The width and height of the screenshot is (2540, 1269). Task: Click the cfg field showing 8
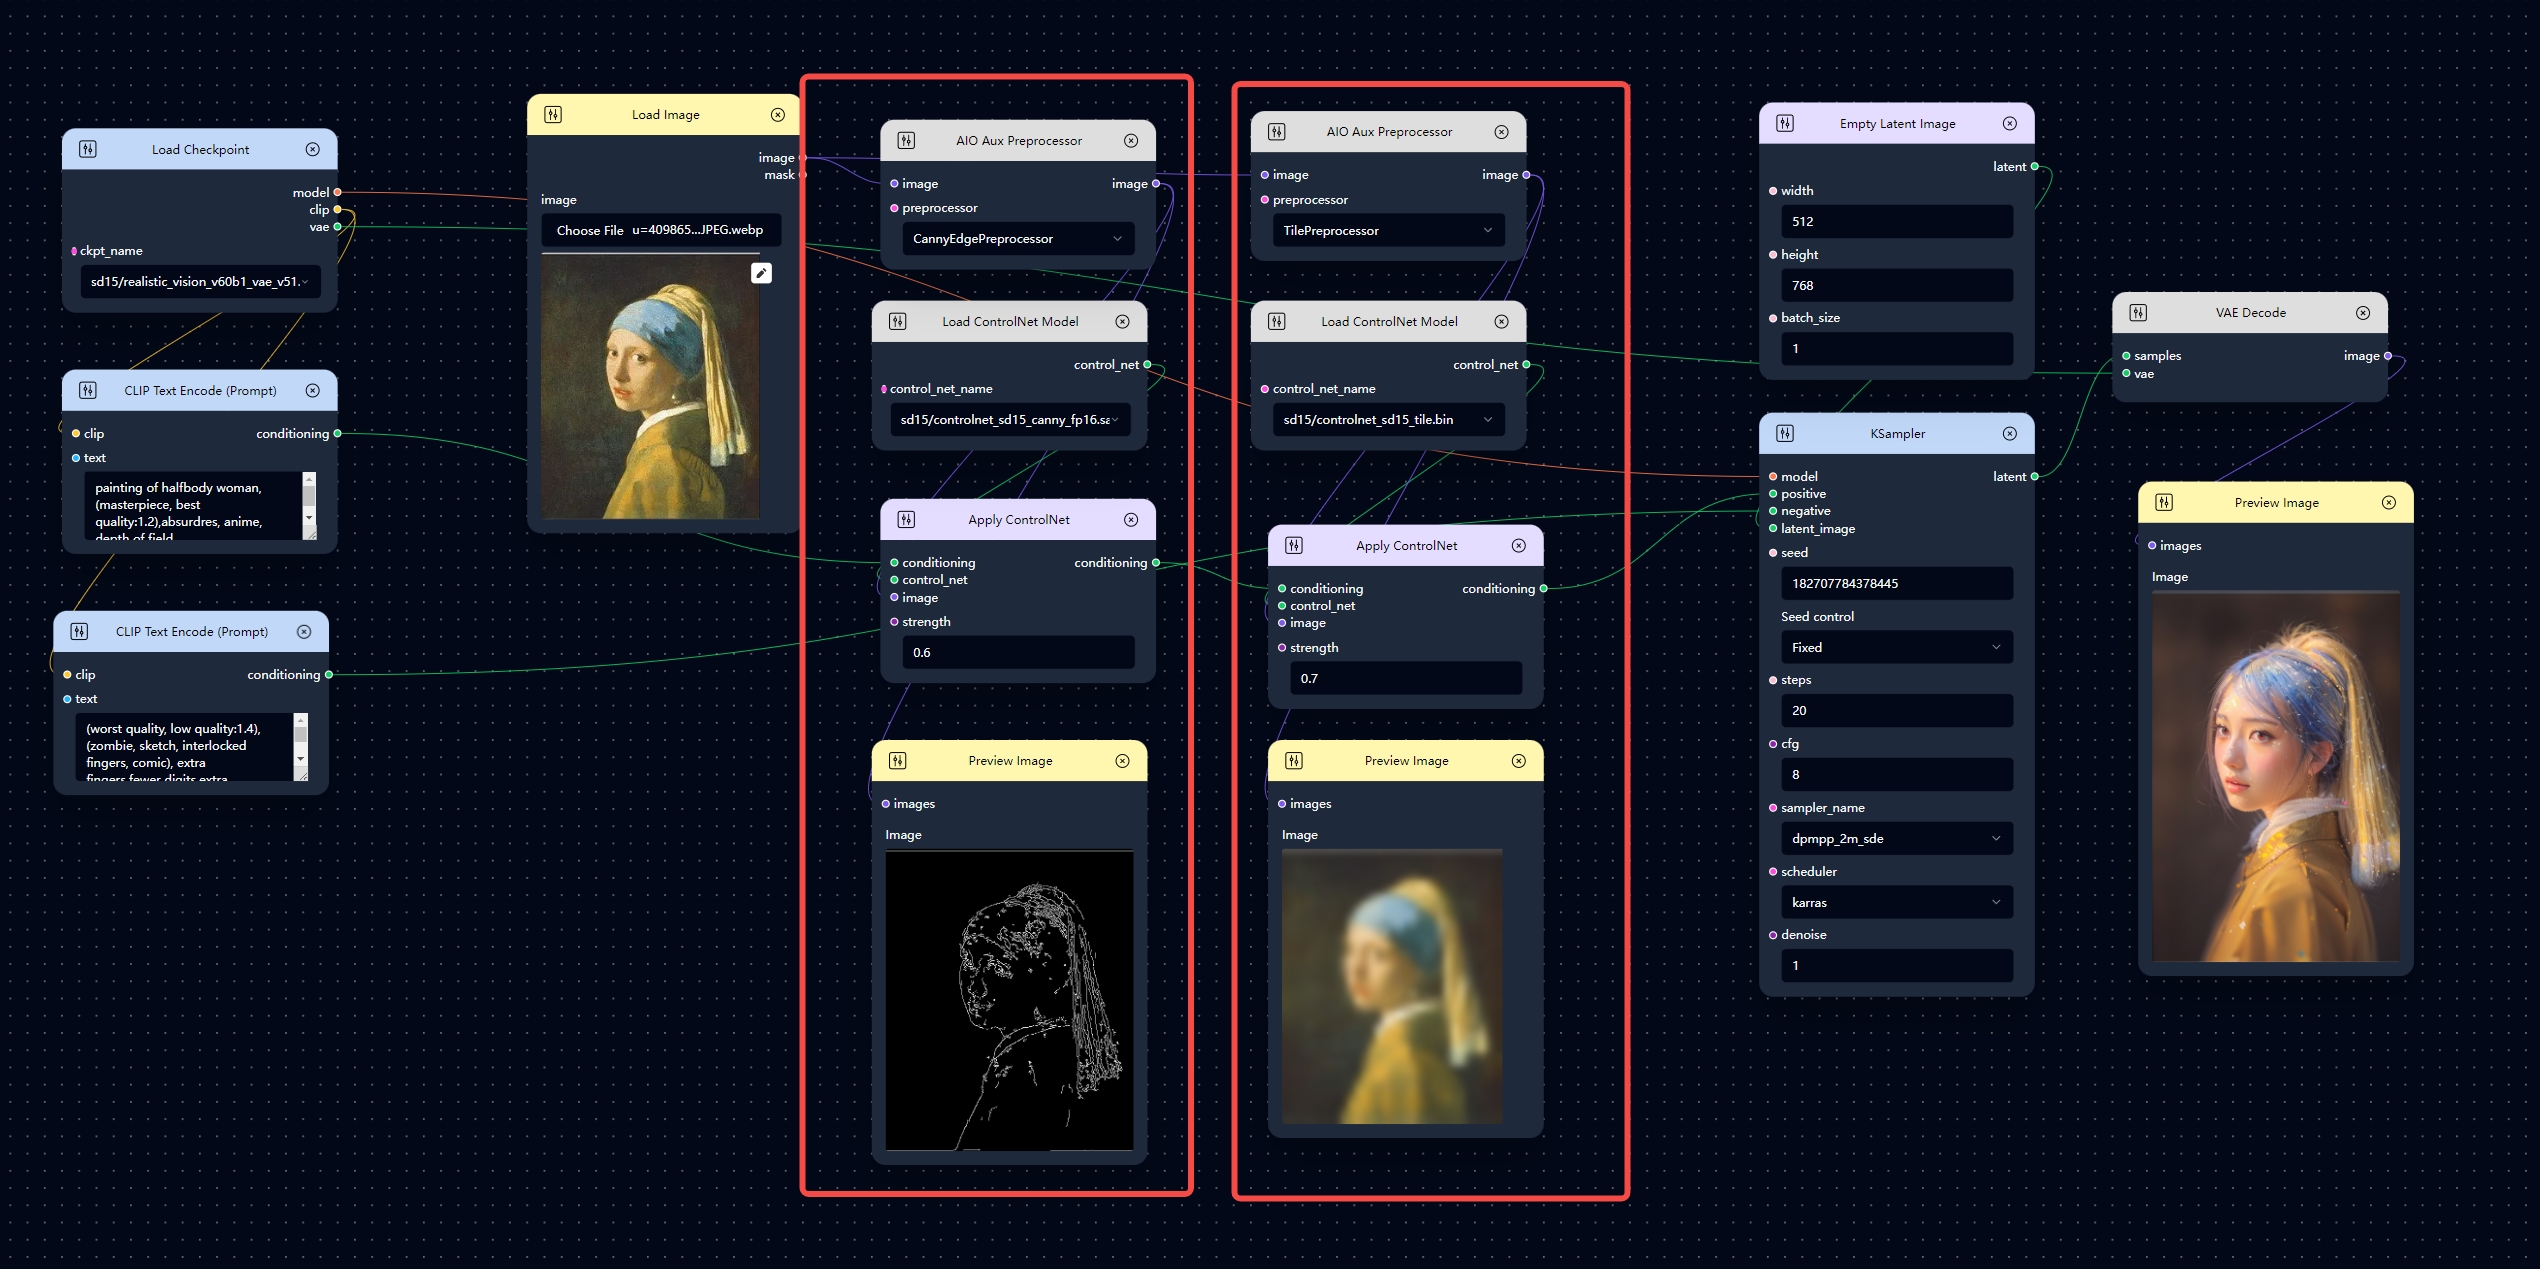point(1897,774)
